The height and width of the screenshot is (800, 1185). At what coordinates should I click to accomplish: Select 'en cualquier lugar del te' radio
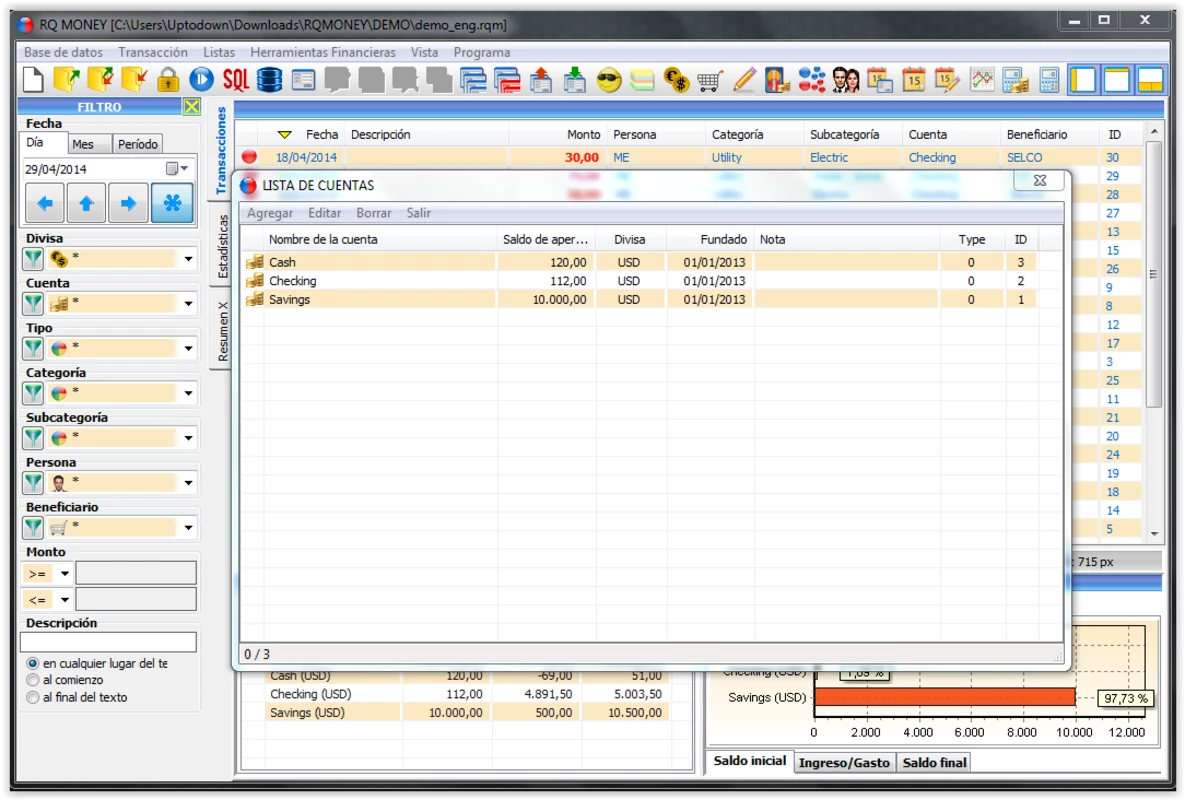[x=32, y=663]
